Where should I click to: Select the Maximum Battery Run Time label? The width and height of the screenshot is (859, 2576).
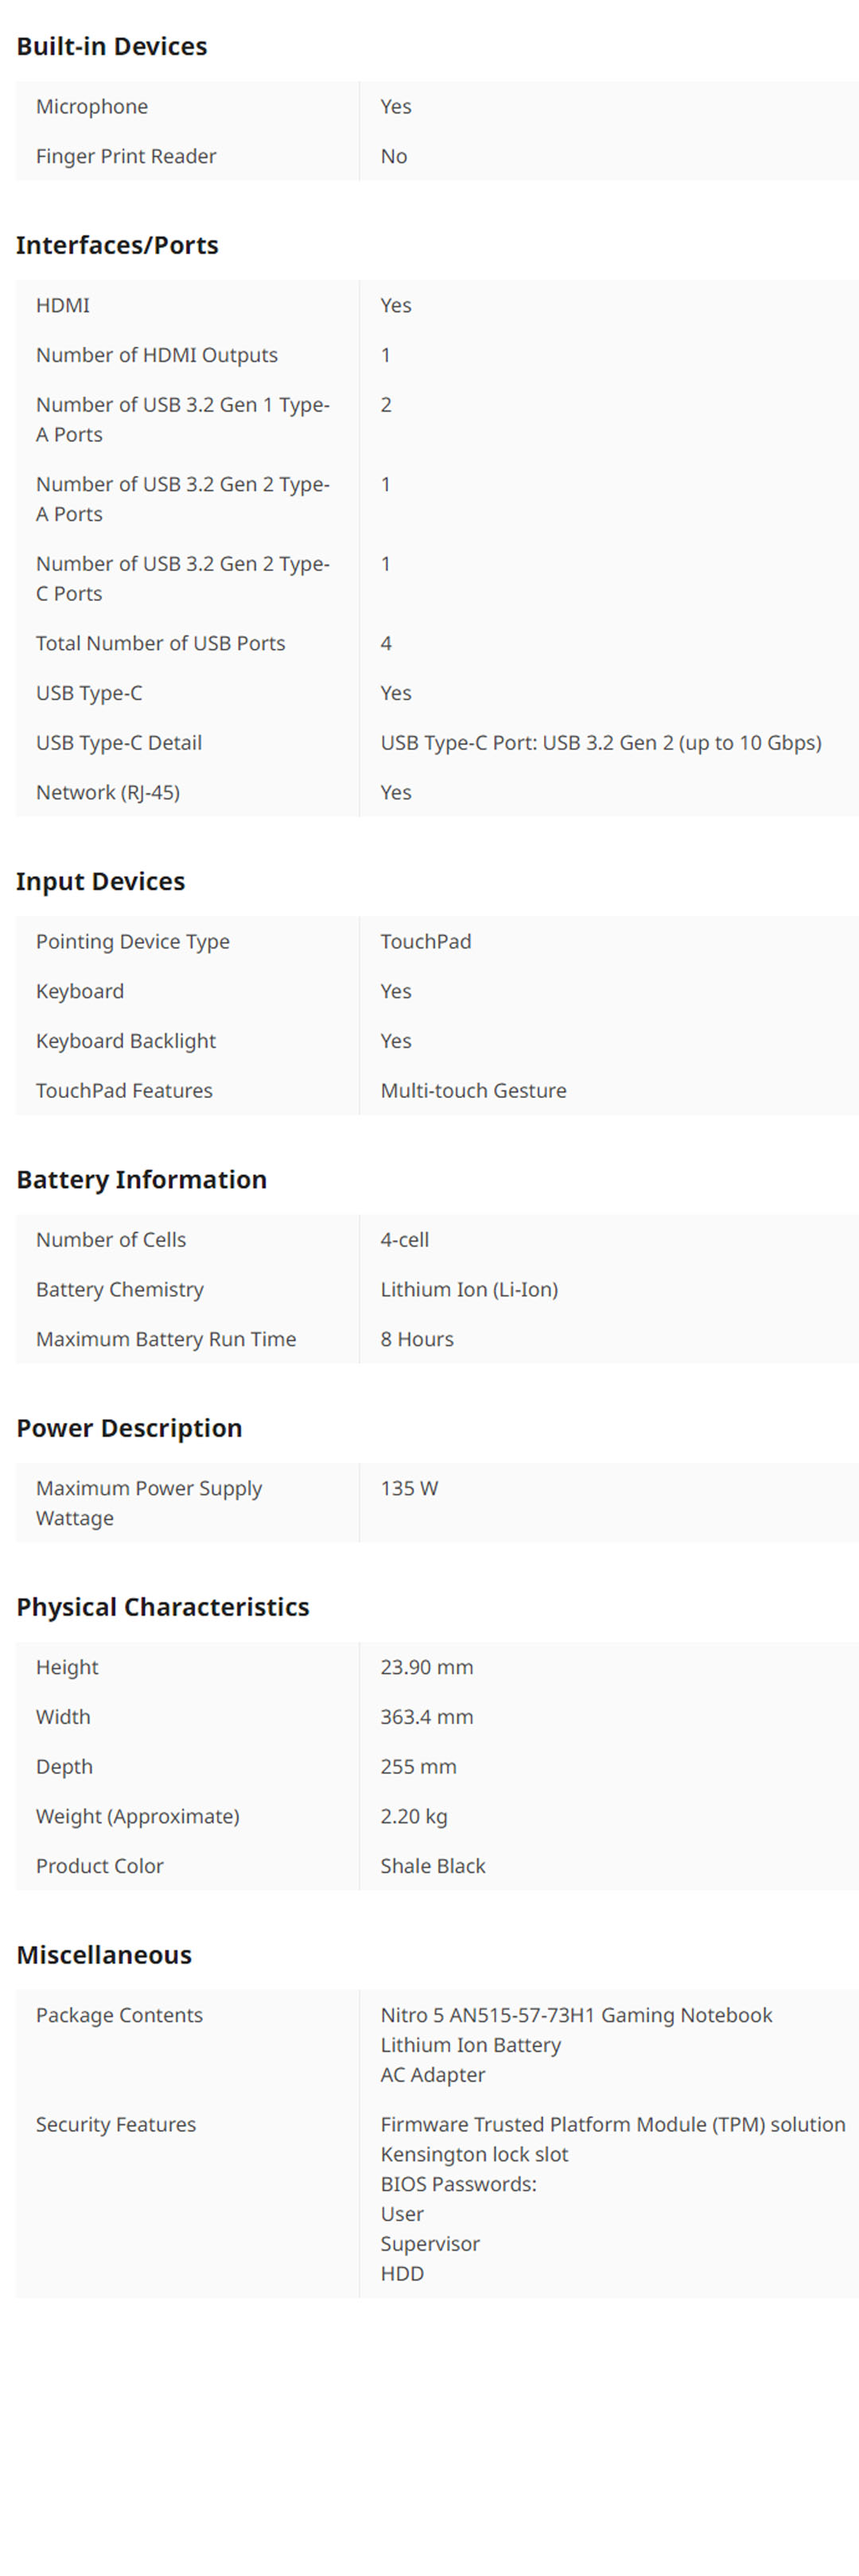(x=166, y=1339)
